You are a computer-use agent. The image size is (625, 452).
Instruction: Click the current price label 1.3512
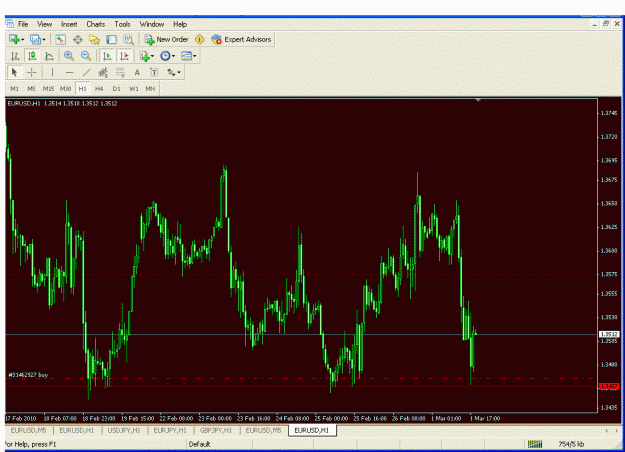(x=609, y=334)
